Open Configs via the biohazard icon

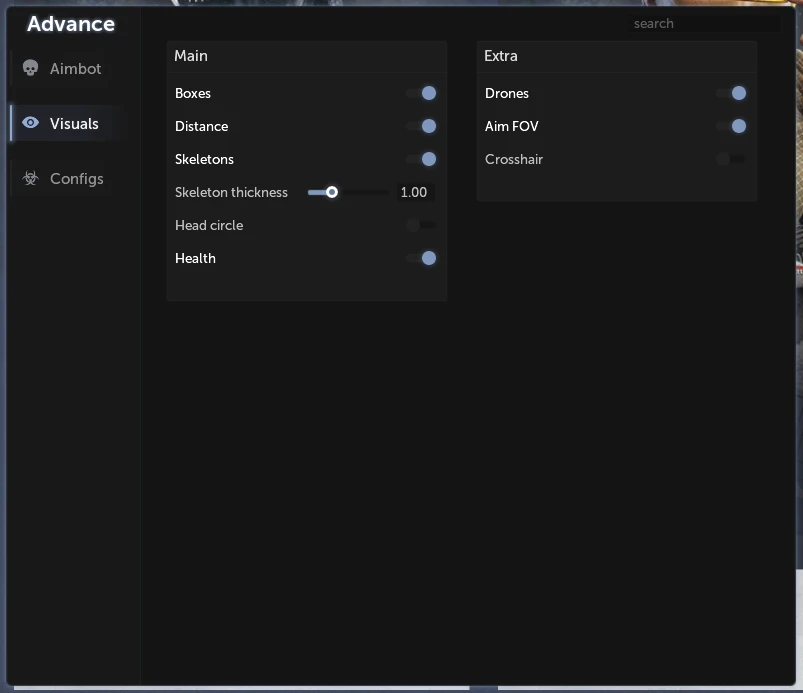coord(31,178)
